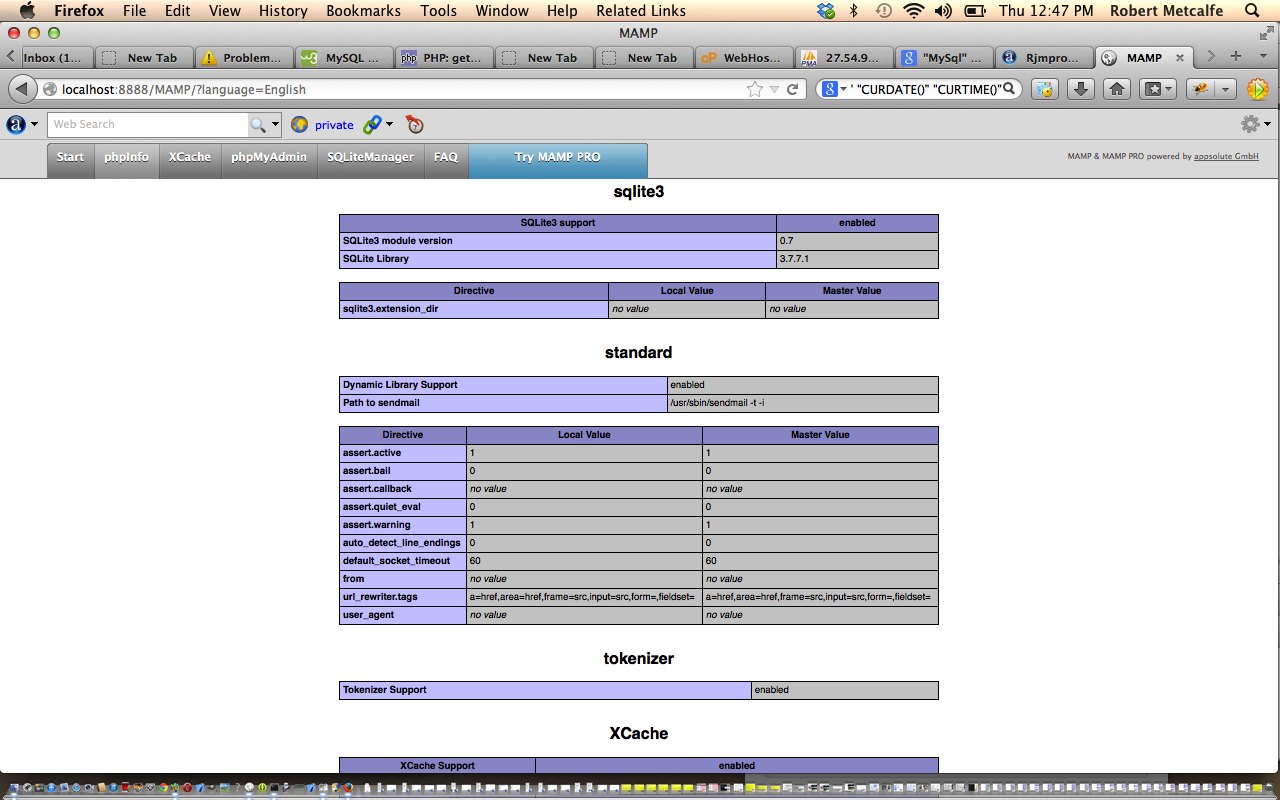1280x800 pixels.
Task: Open the toolbar gear settings icon
Action: 1250,124
